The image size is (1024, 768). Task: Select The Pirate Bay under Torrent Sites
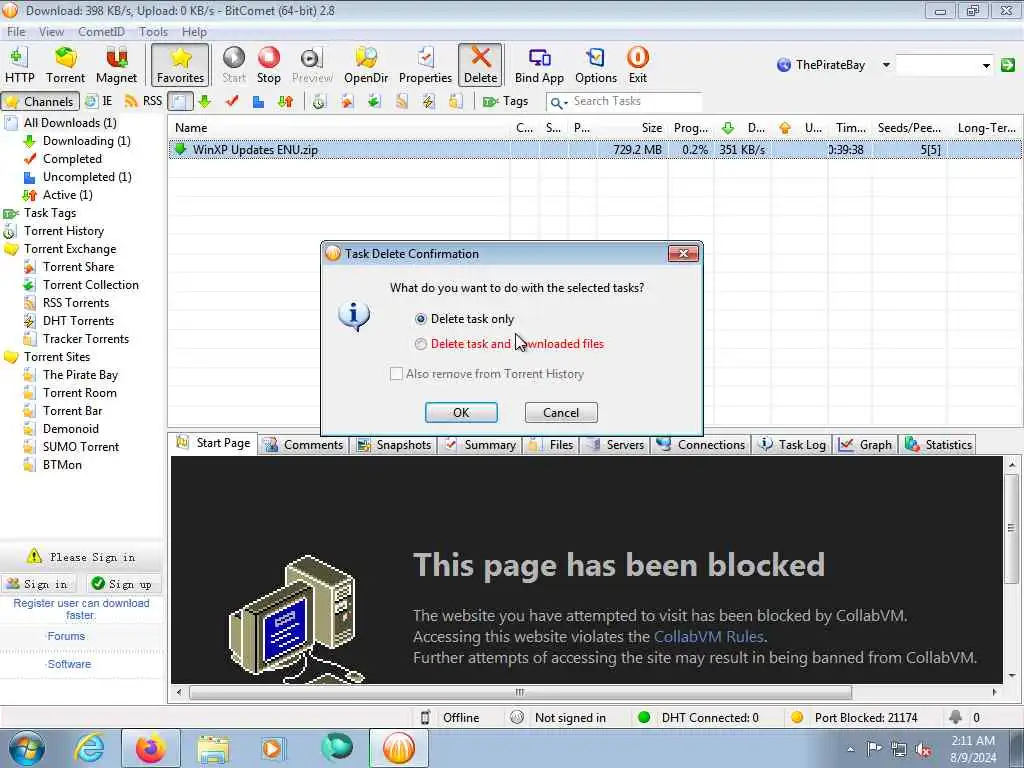point(80,375)
